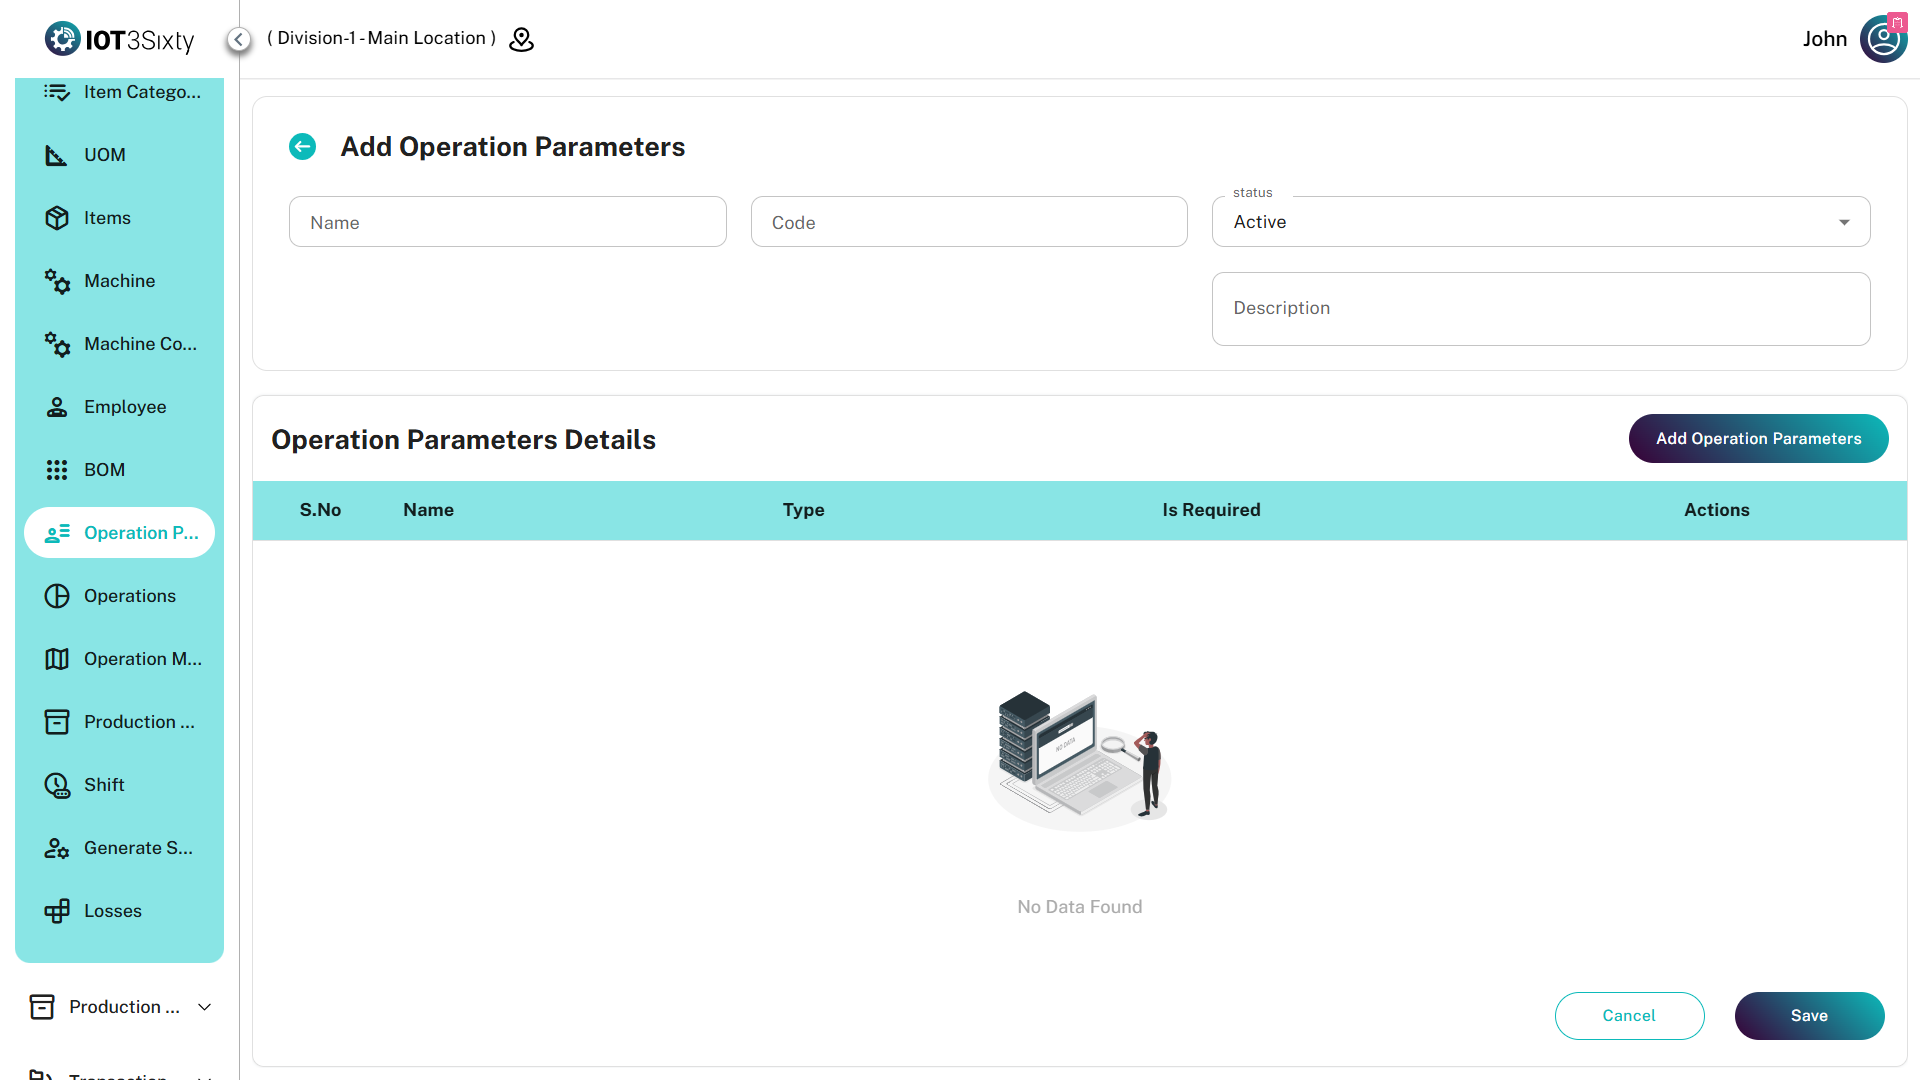Click the Machine gears icon in sidebar
Screen dimensions: 1920x1080
point(57,281)
